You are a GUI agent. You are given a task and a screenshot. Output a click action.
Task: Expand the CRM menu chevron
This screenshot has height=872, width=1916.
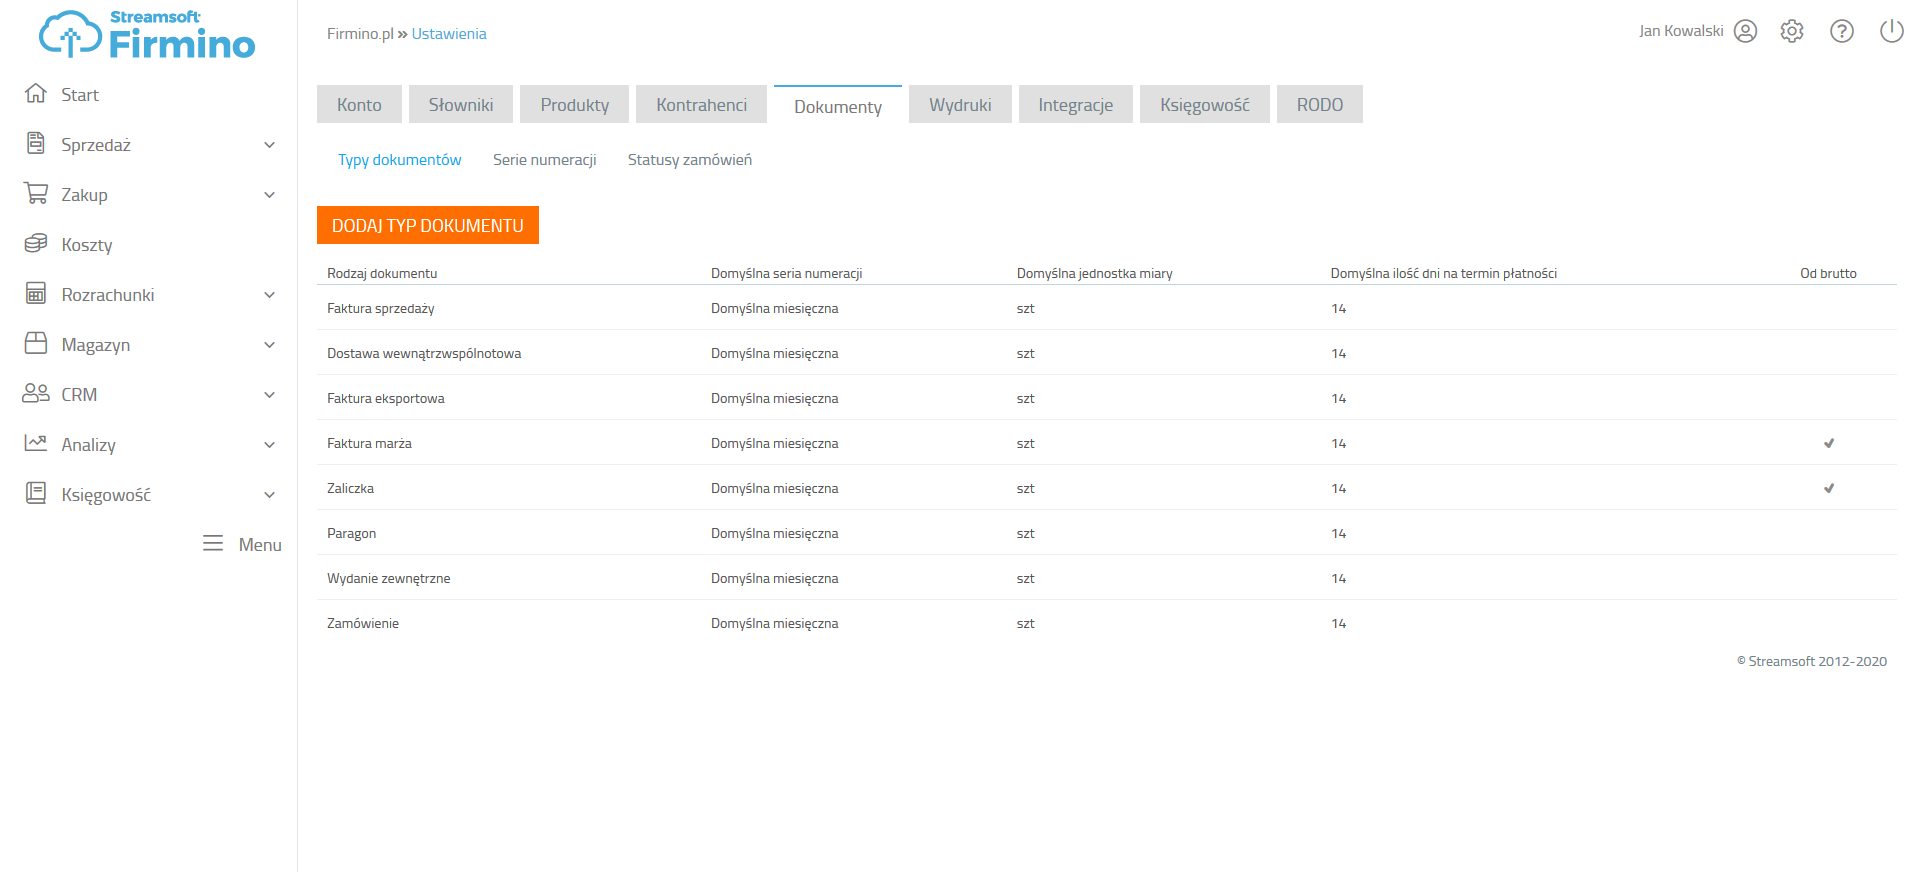[x=269, y=395]
